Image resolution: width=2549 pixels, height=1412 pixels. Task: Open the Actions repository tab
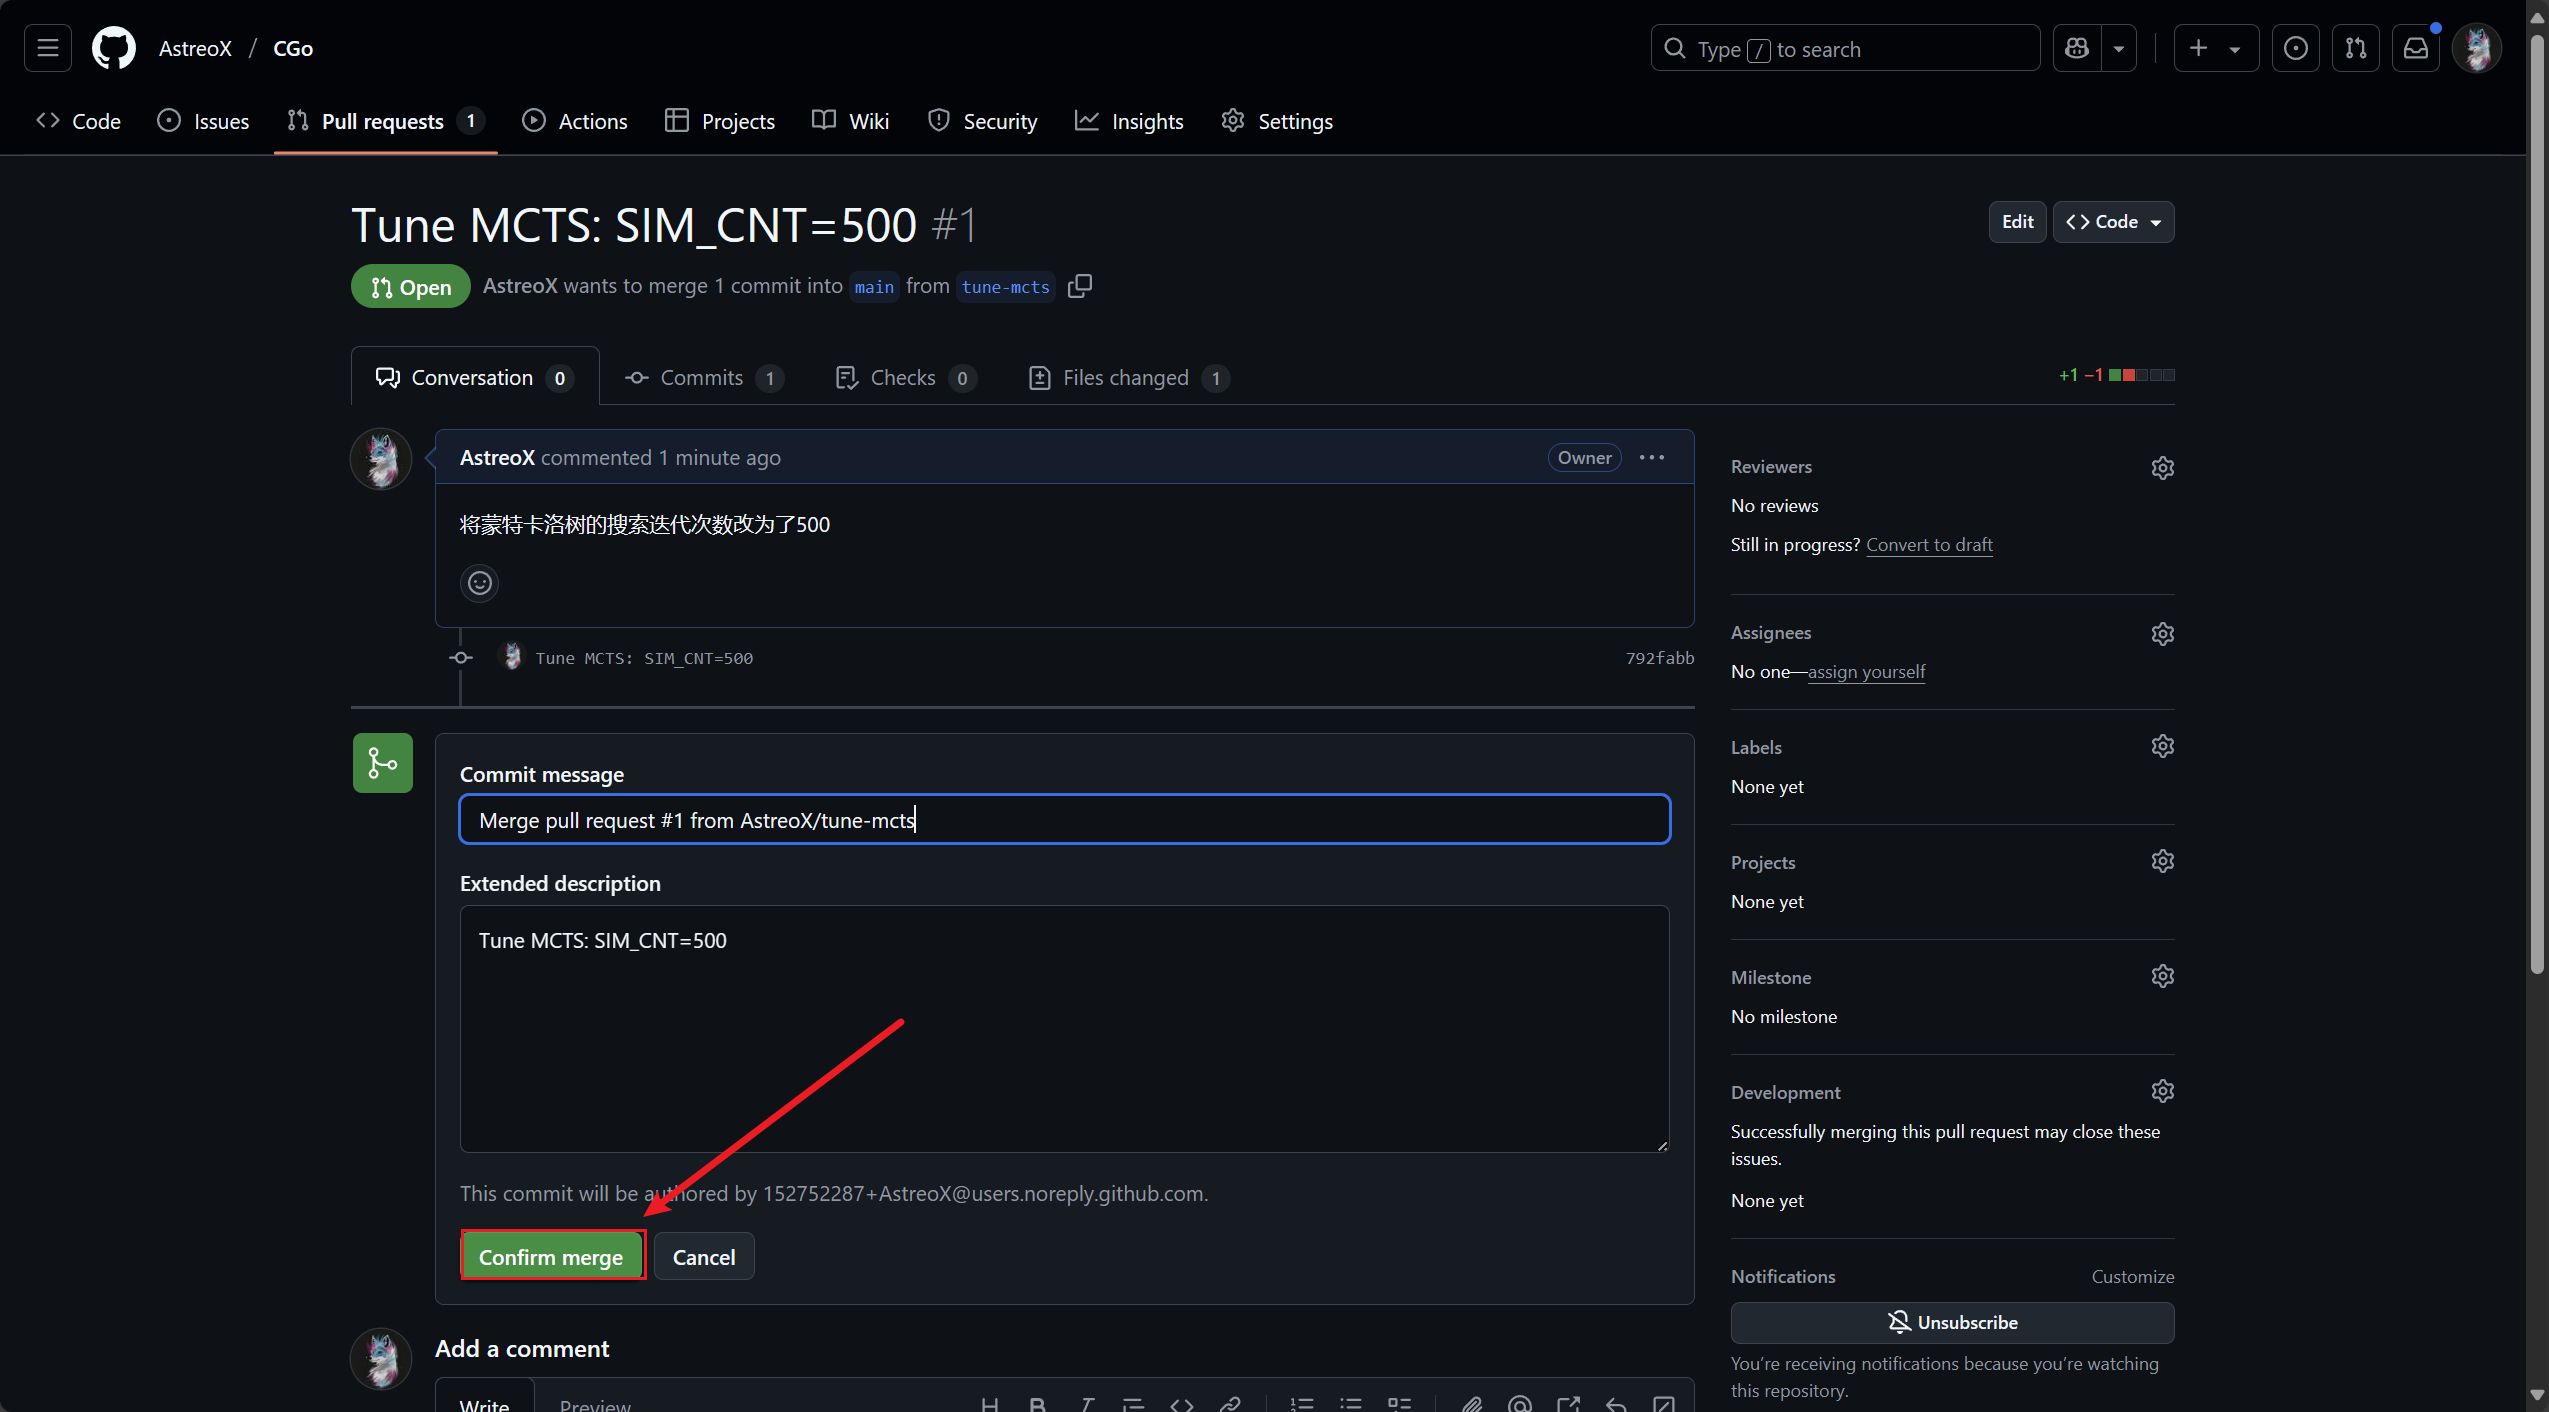pos(575,121)
